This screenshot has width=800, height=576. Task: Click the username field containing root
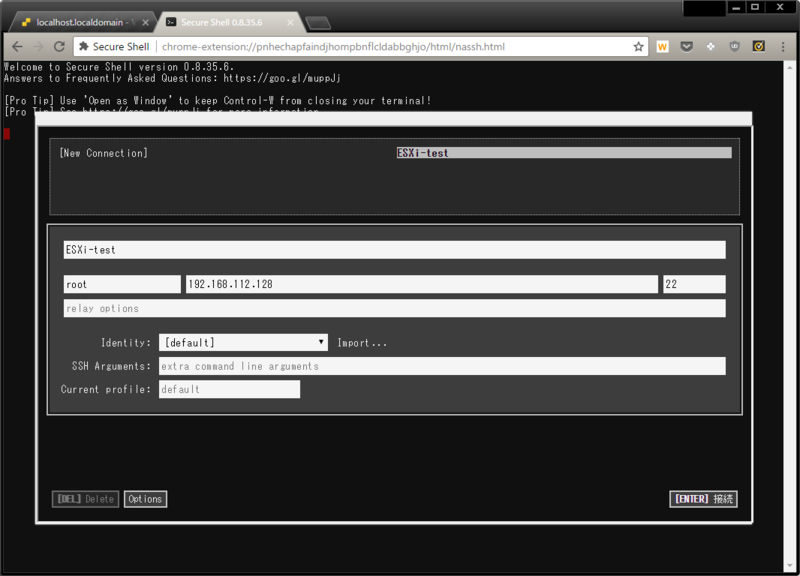point(122,284)
